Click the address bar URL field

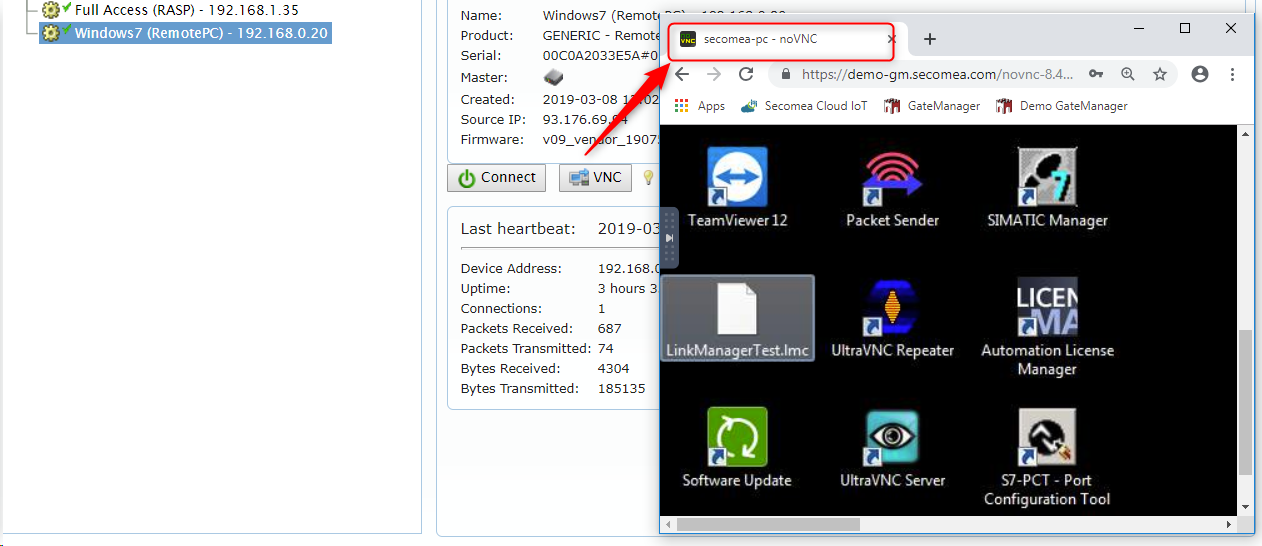pyautogui.click(x=937, y=74)
